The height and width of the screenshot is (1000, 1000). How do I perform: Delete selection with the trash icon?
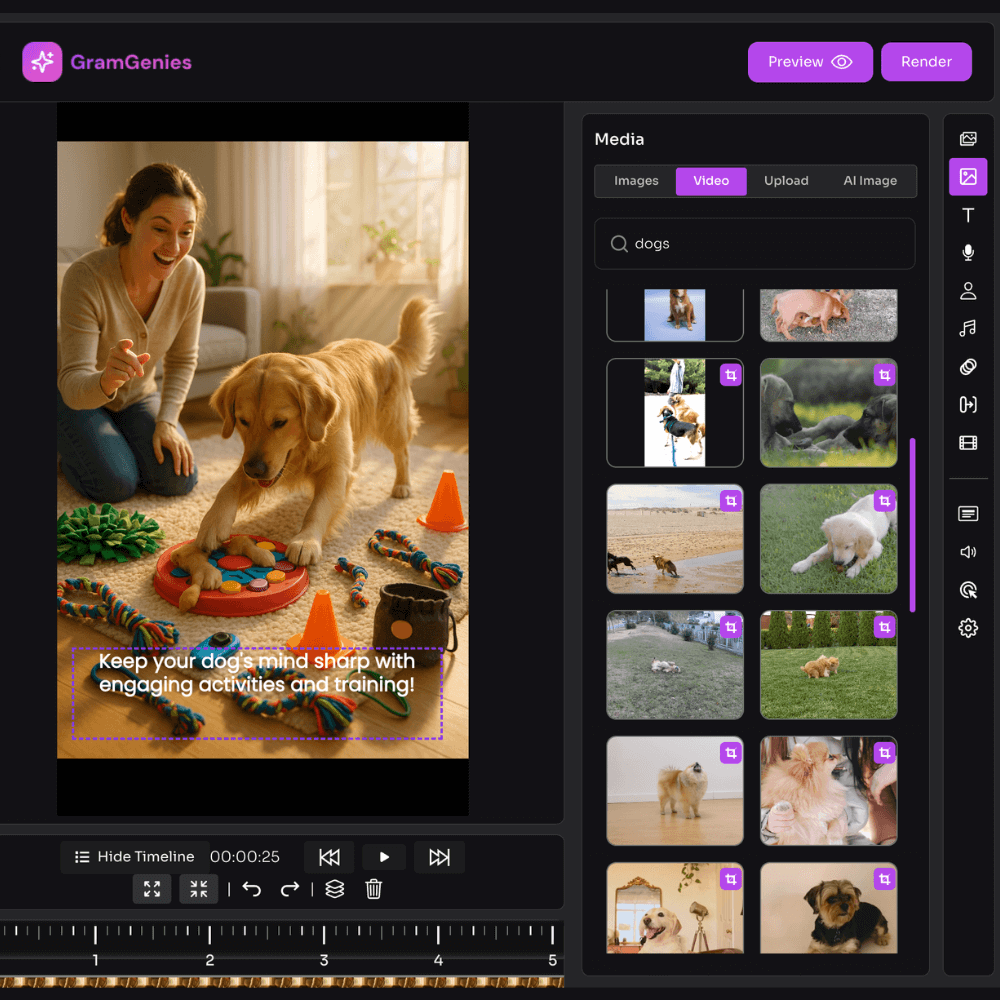[374, 889]
